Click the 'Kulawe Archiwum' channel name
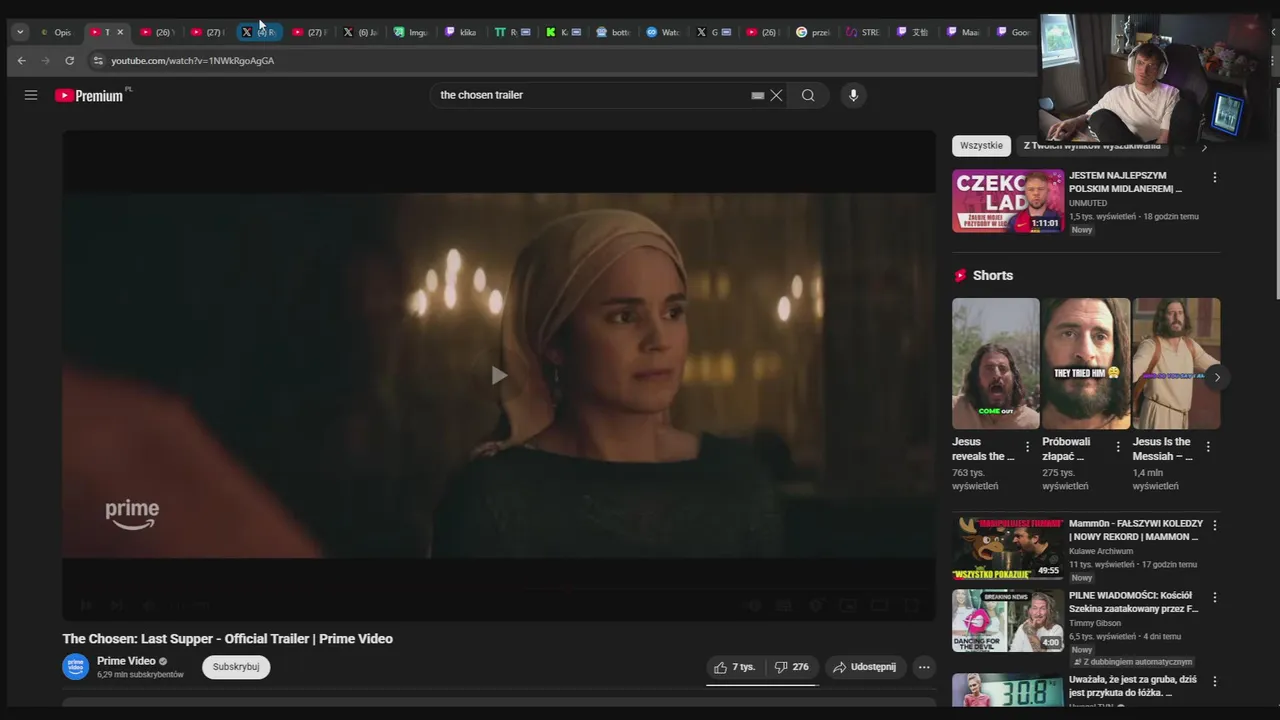1280x720 pixels. pyautogui.click(x=1101, y=551)
